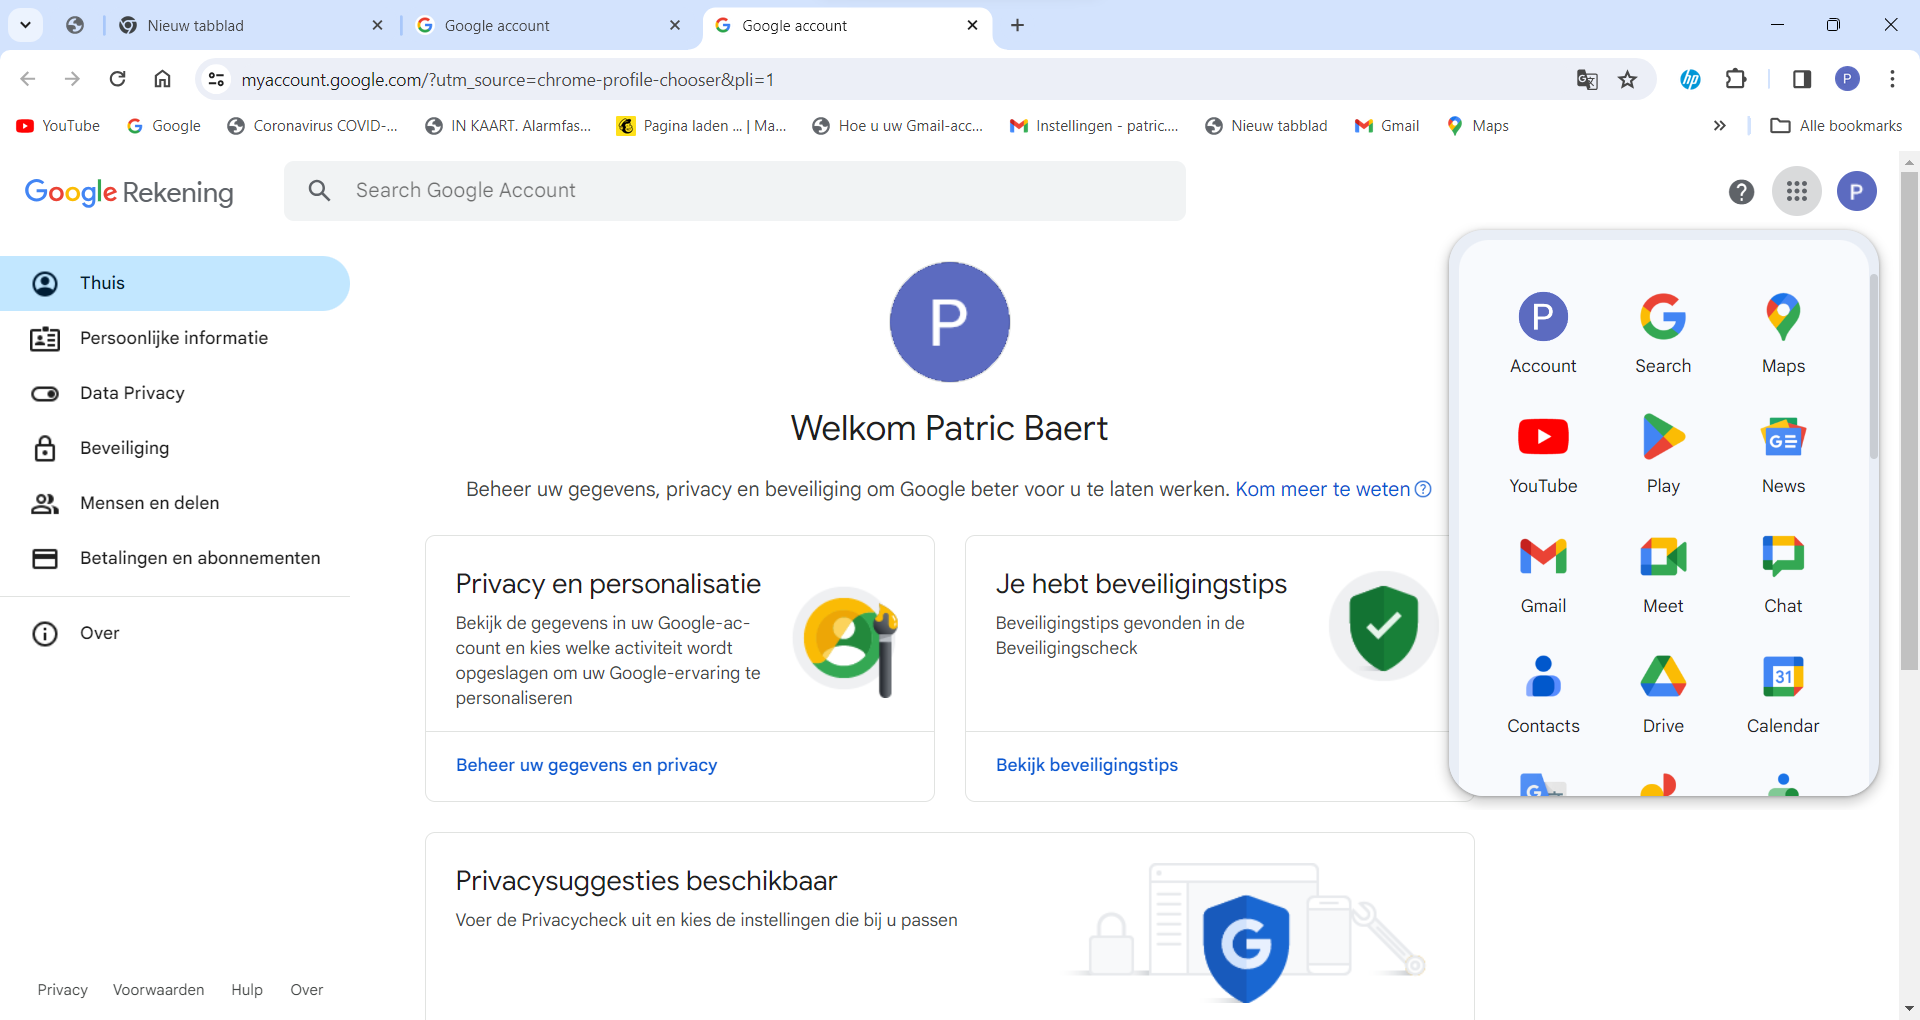This screenshot has width=1920, height=1020.
Task: Show hidden bookmarks with the double chevron
Action: click(1719, 126)
